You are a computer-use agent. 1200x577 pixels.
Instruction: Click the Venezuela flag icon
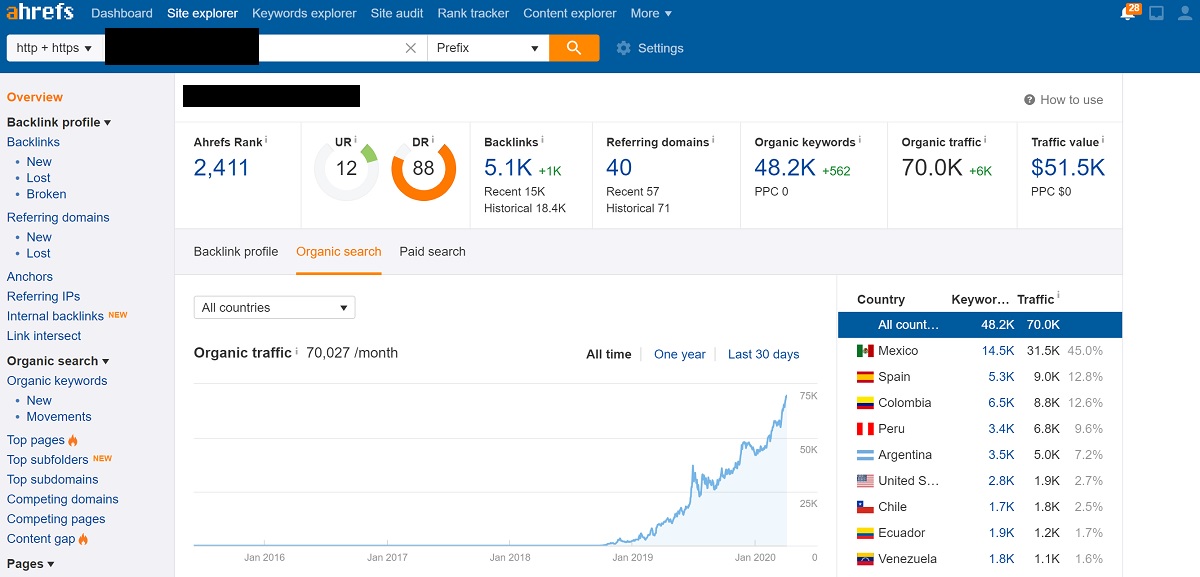point(866,559)
